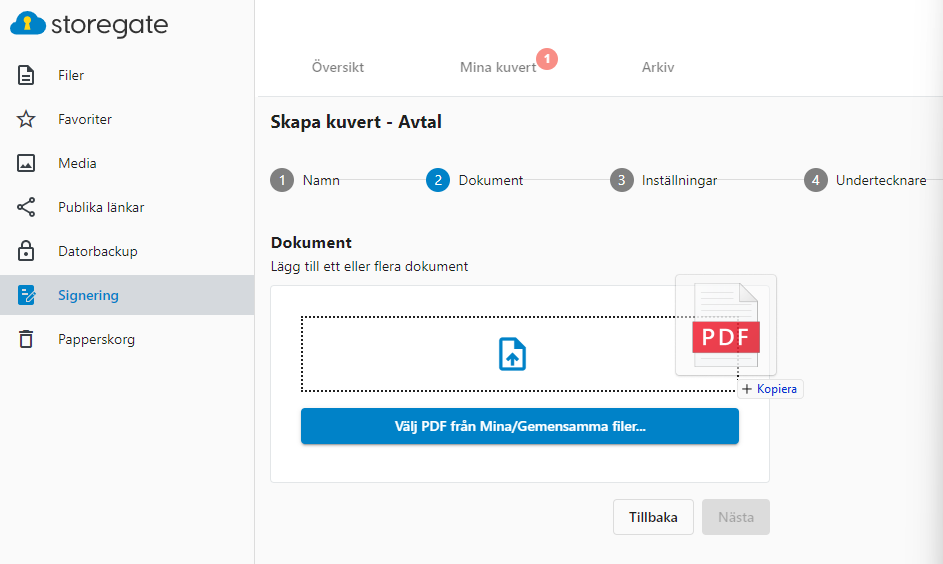Go to the Arkiv tab
Image resolution: width=943 pixels, height=564 pixels.
coord(658,67)
